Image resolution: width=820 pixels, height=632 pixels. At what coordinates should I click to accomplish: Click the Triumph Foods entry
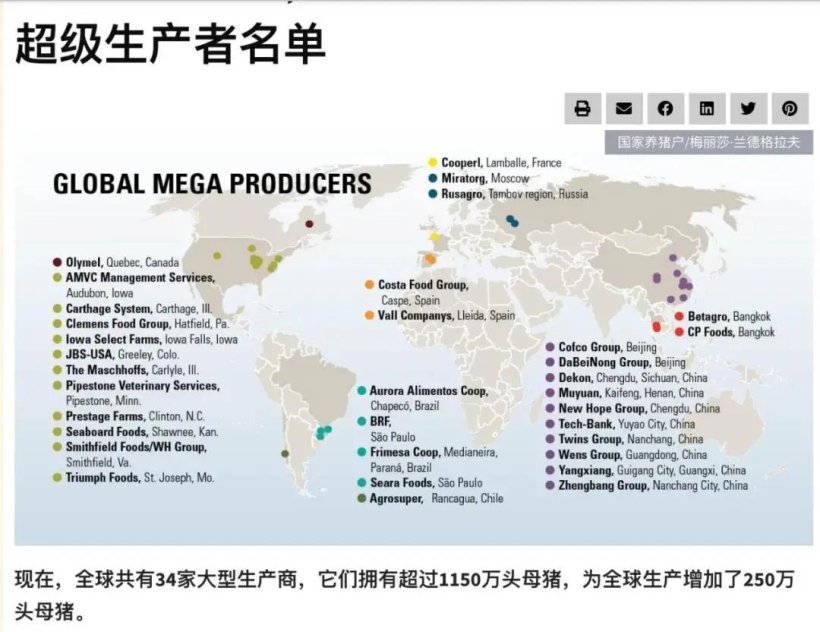coord(134,478)
